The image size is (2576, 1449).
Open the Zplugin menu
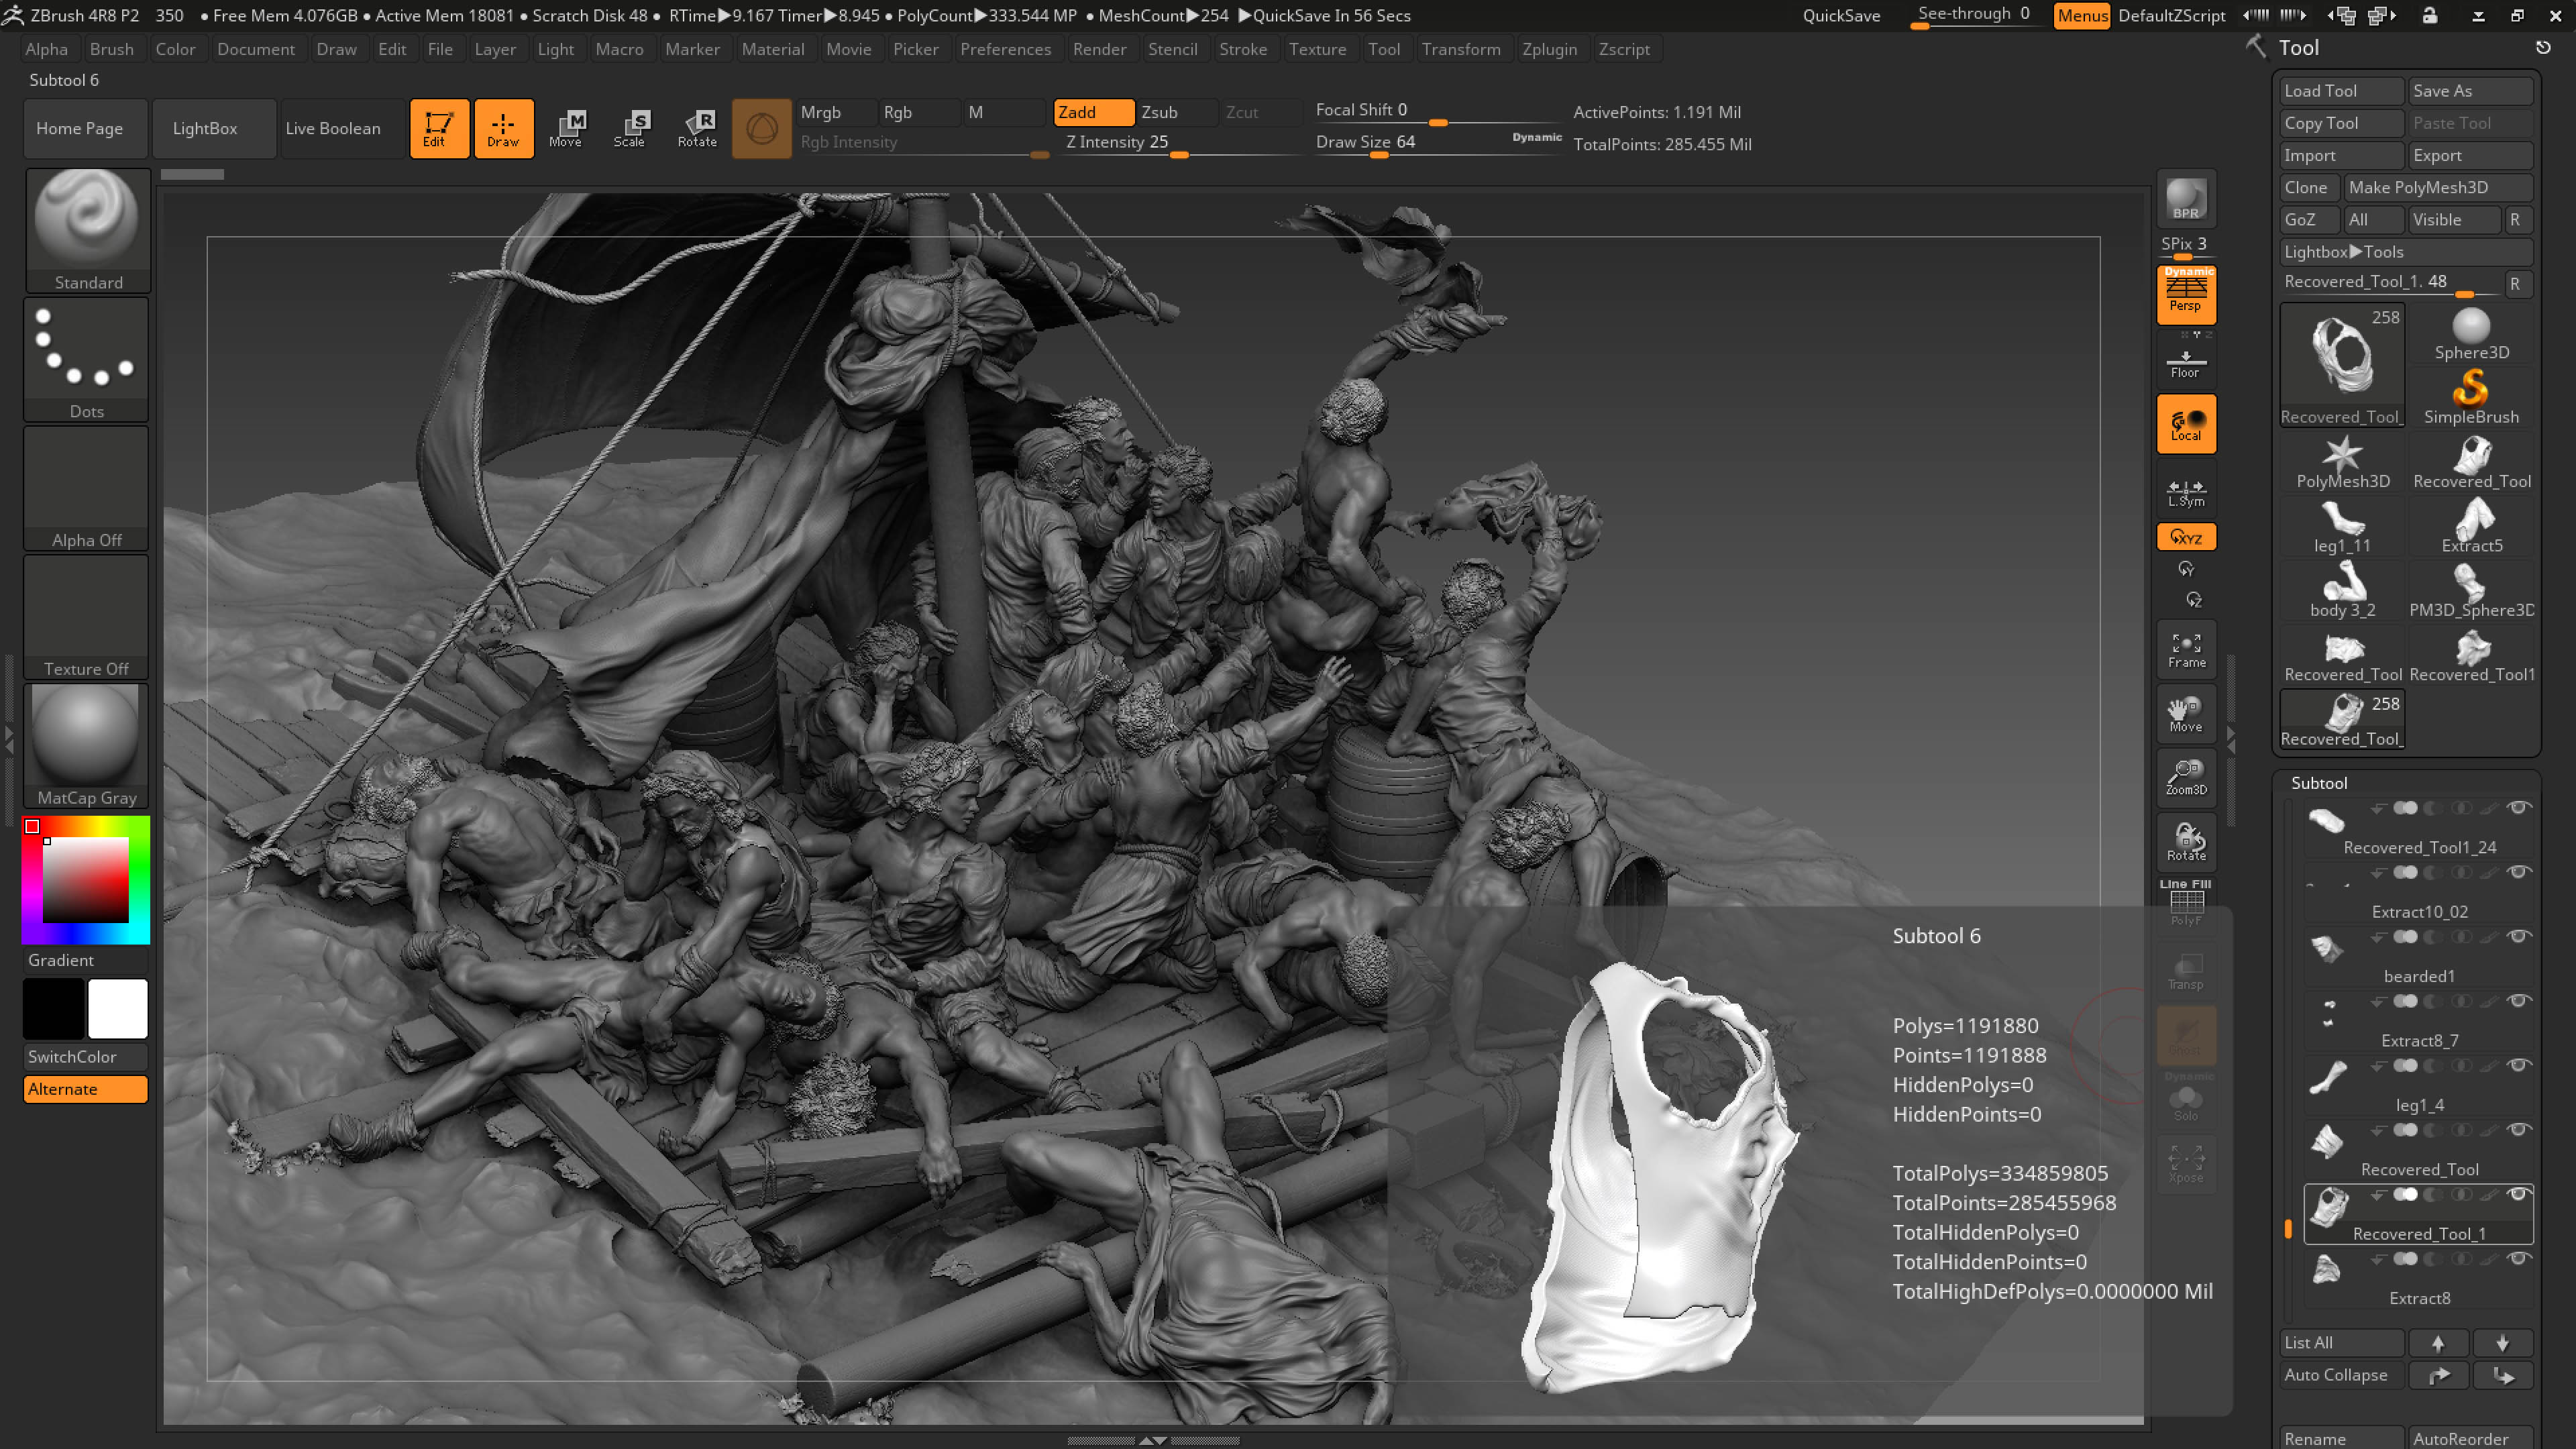(1549, 49)
